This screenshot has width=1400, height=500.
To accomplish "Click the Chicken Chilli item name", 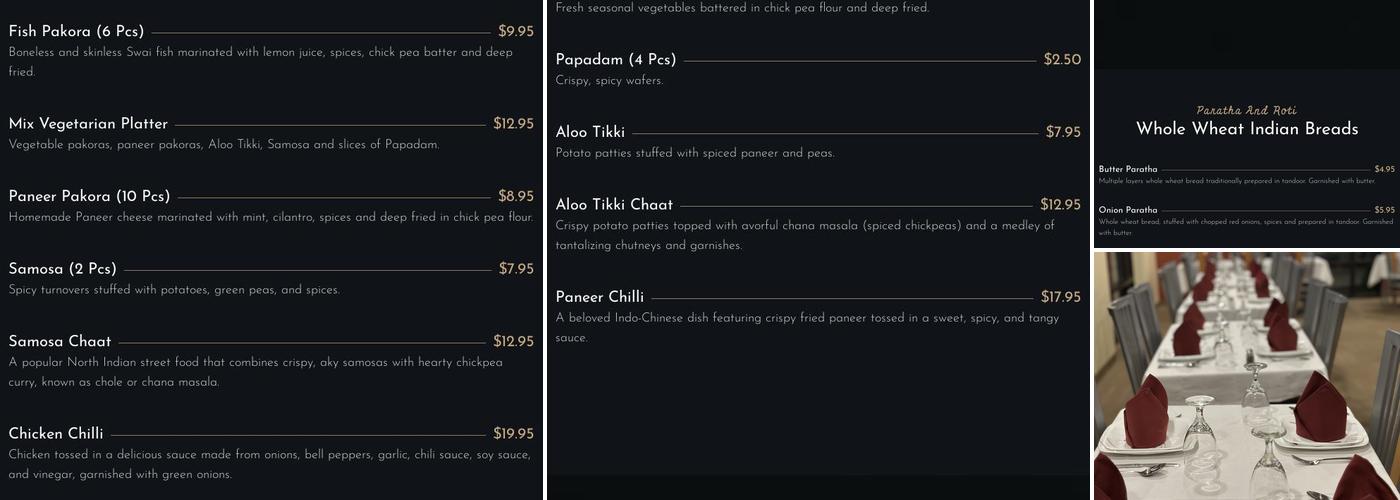I will pyautogui.click(x=56, y=434).
